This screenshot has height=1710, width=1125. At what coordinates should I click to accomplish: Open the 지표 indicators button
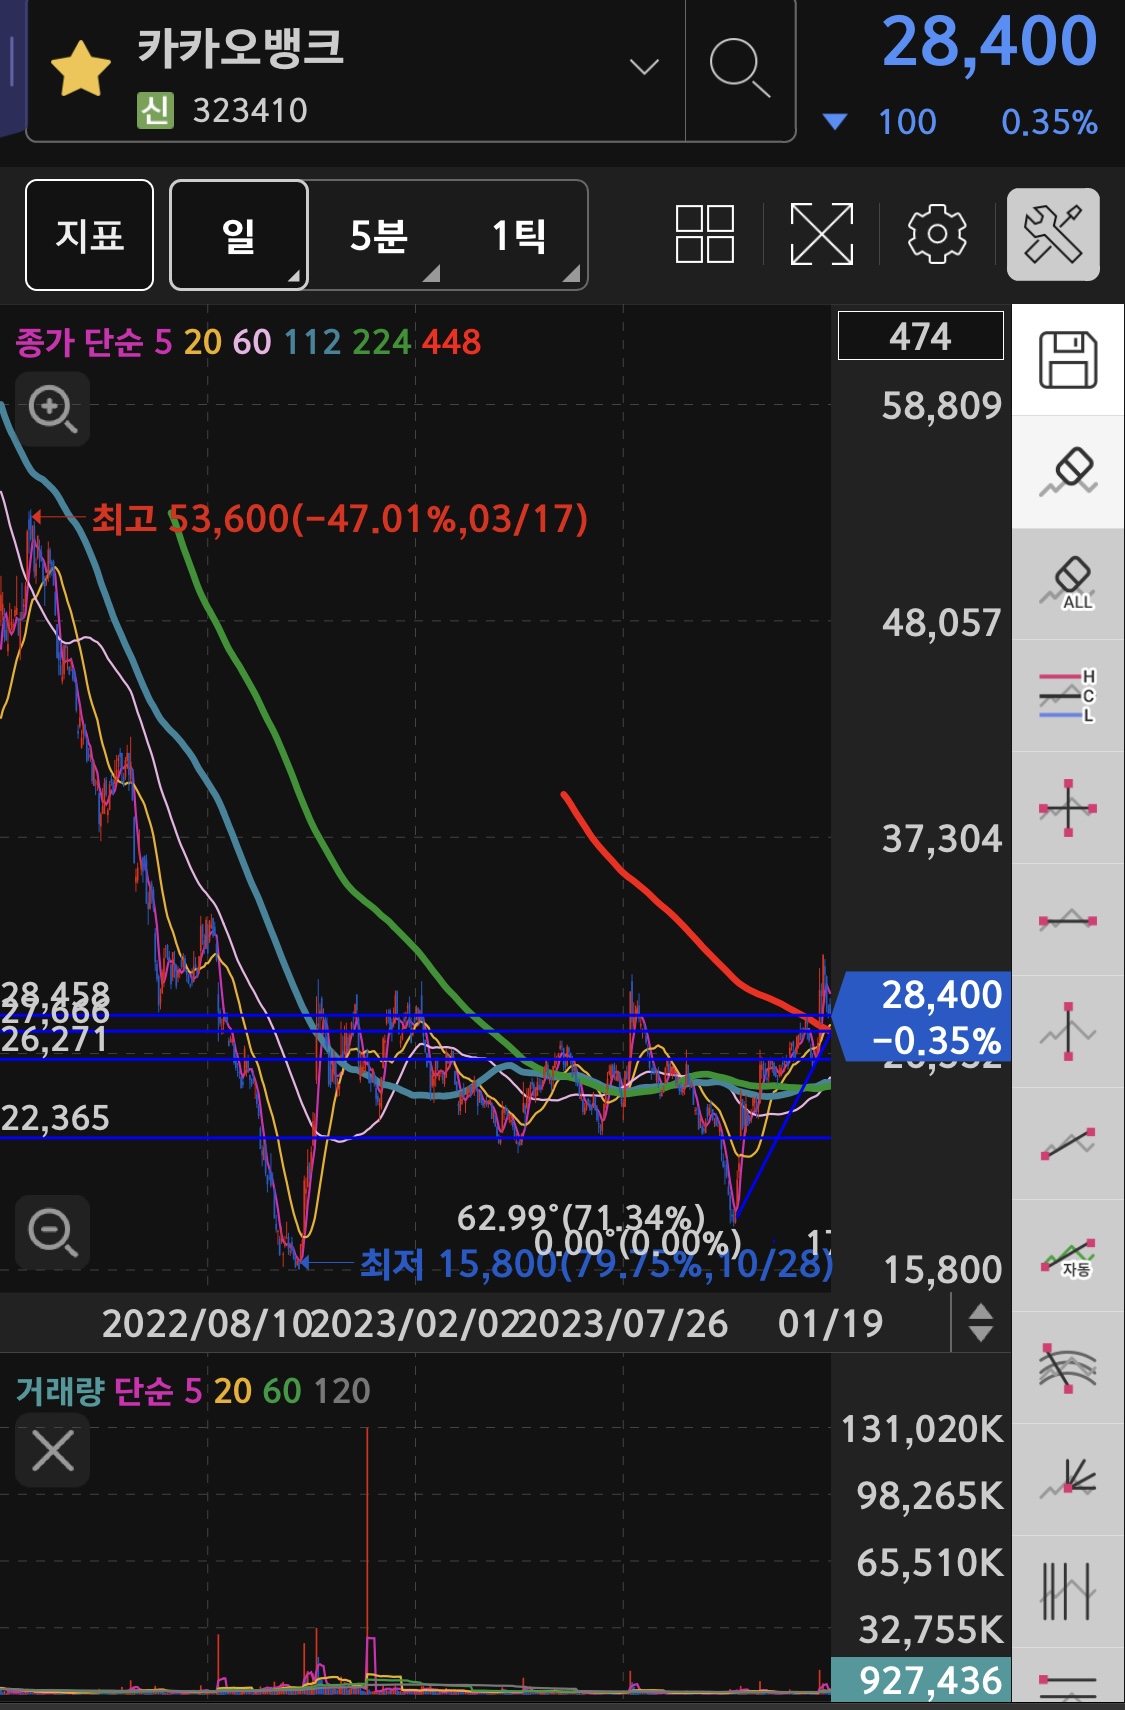coord(89,235)
